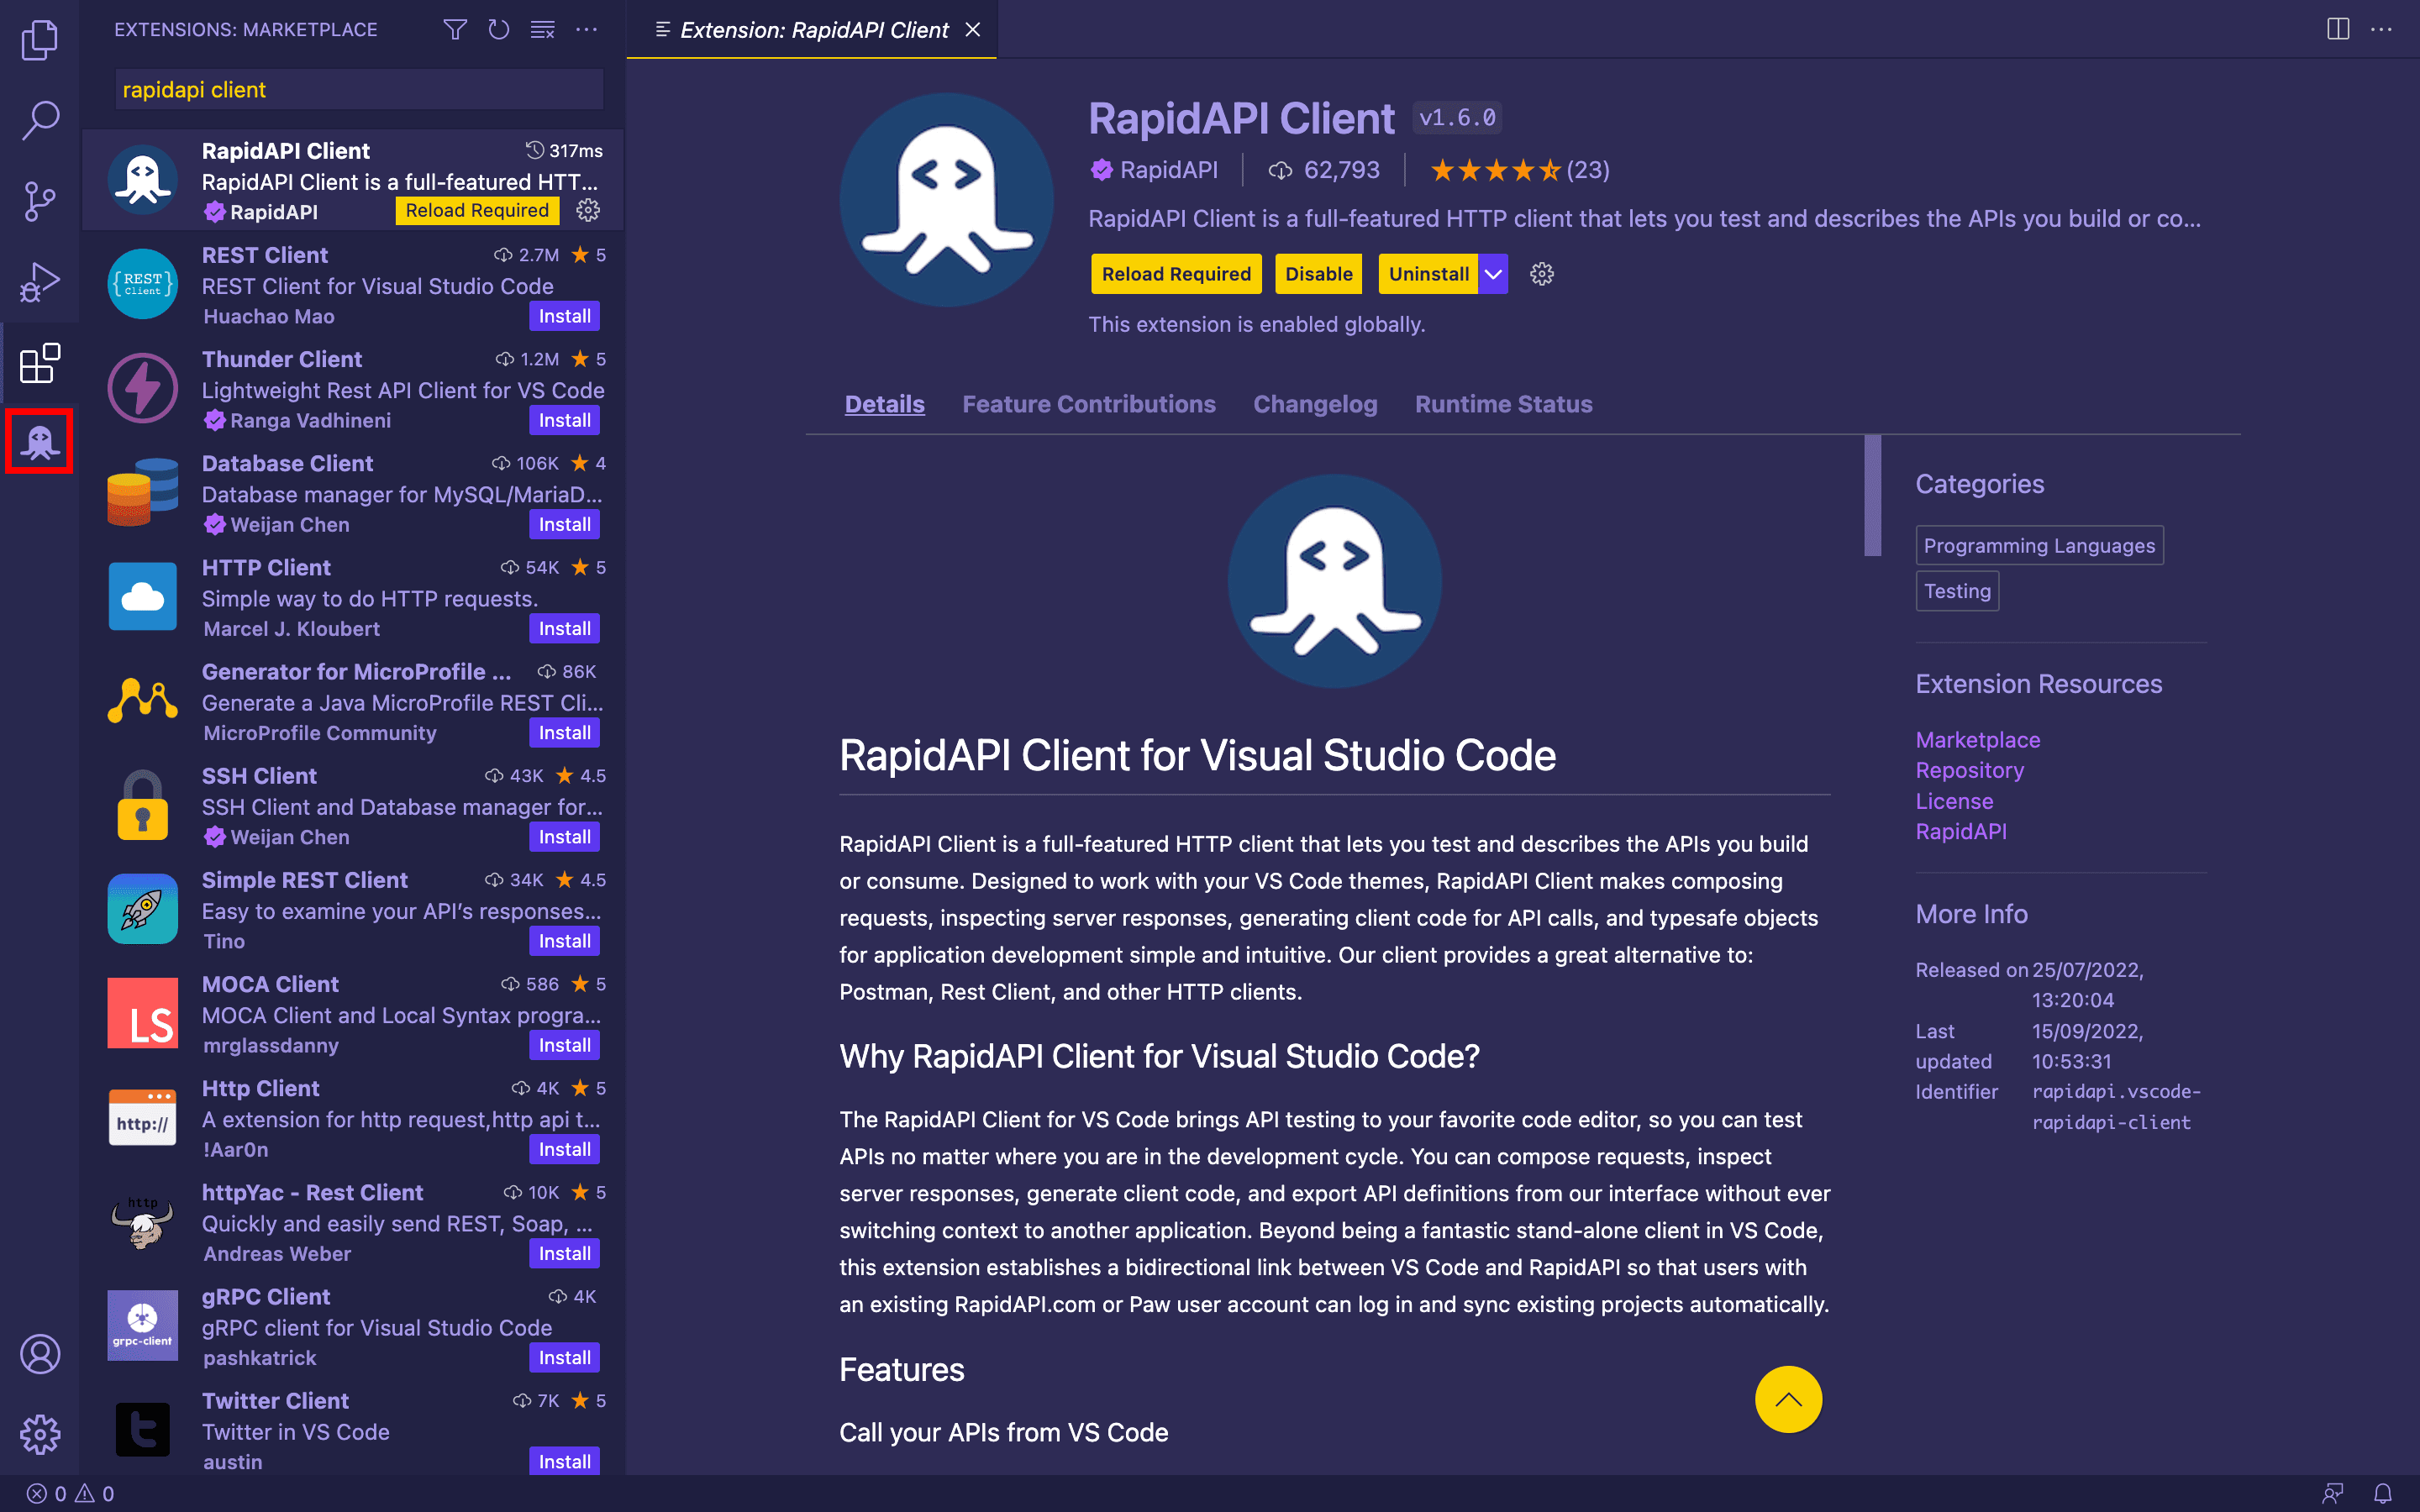Click the errors and warnings status indicator
2420x1512 pixels.
[x=70, y=1493]
